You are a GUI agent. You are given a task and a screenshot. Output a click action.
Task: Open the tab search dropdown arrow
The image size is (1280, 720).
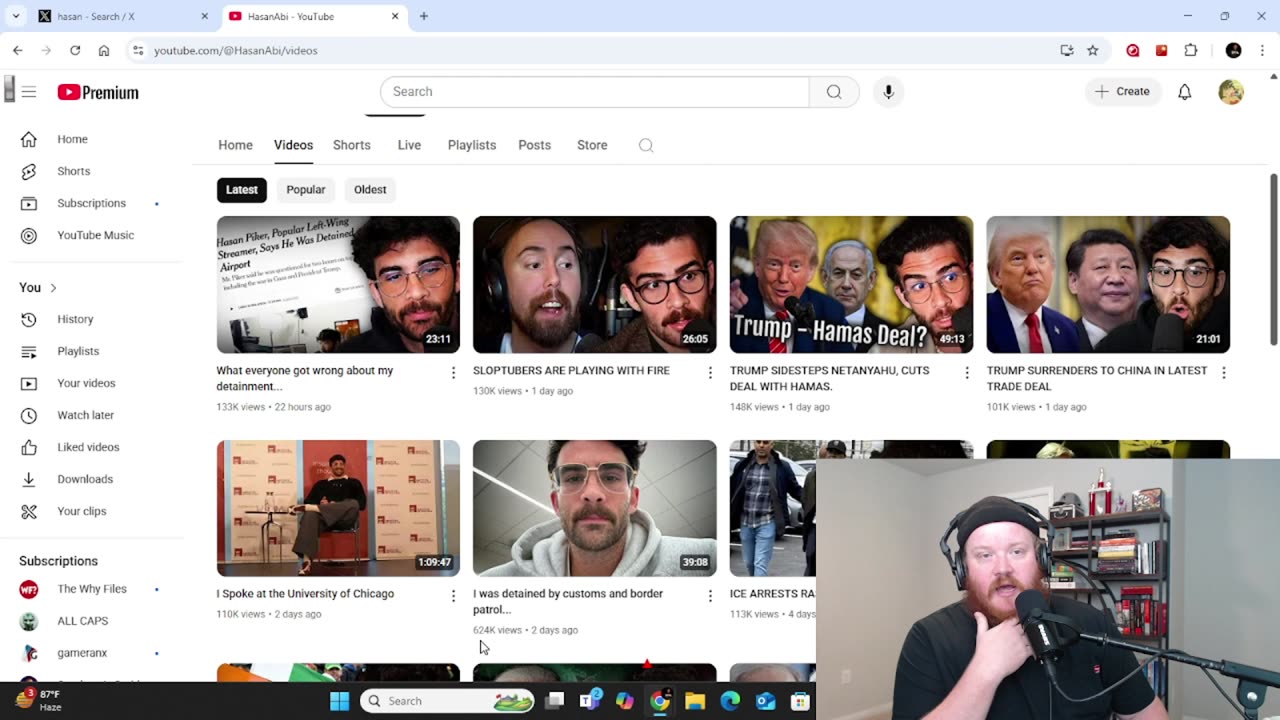[x=16, y=16]
